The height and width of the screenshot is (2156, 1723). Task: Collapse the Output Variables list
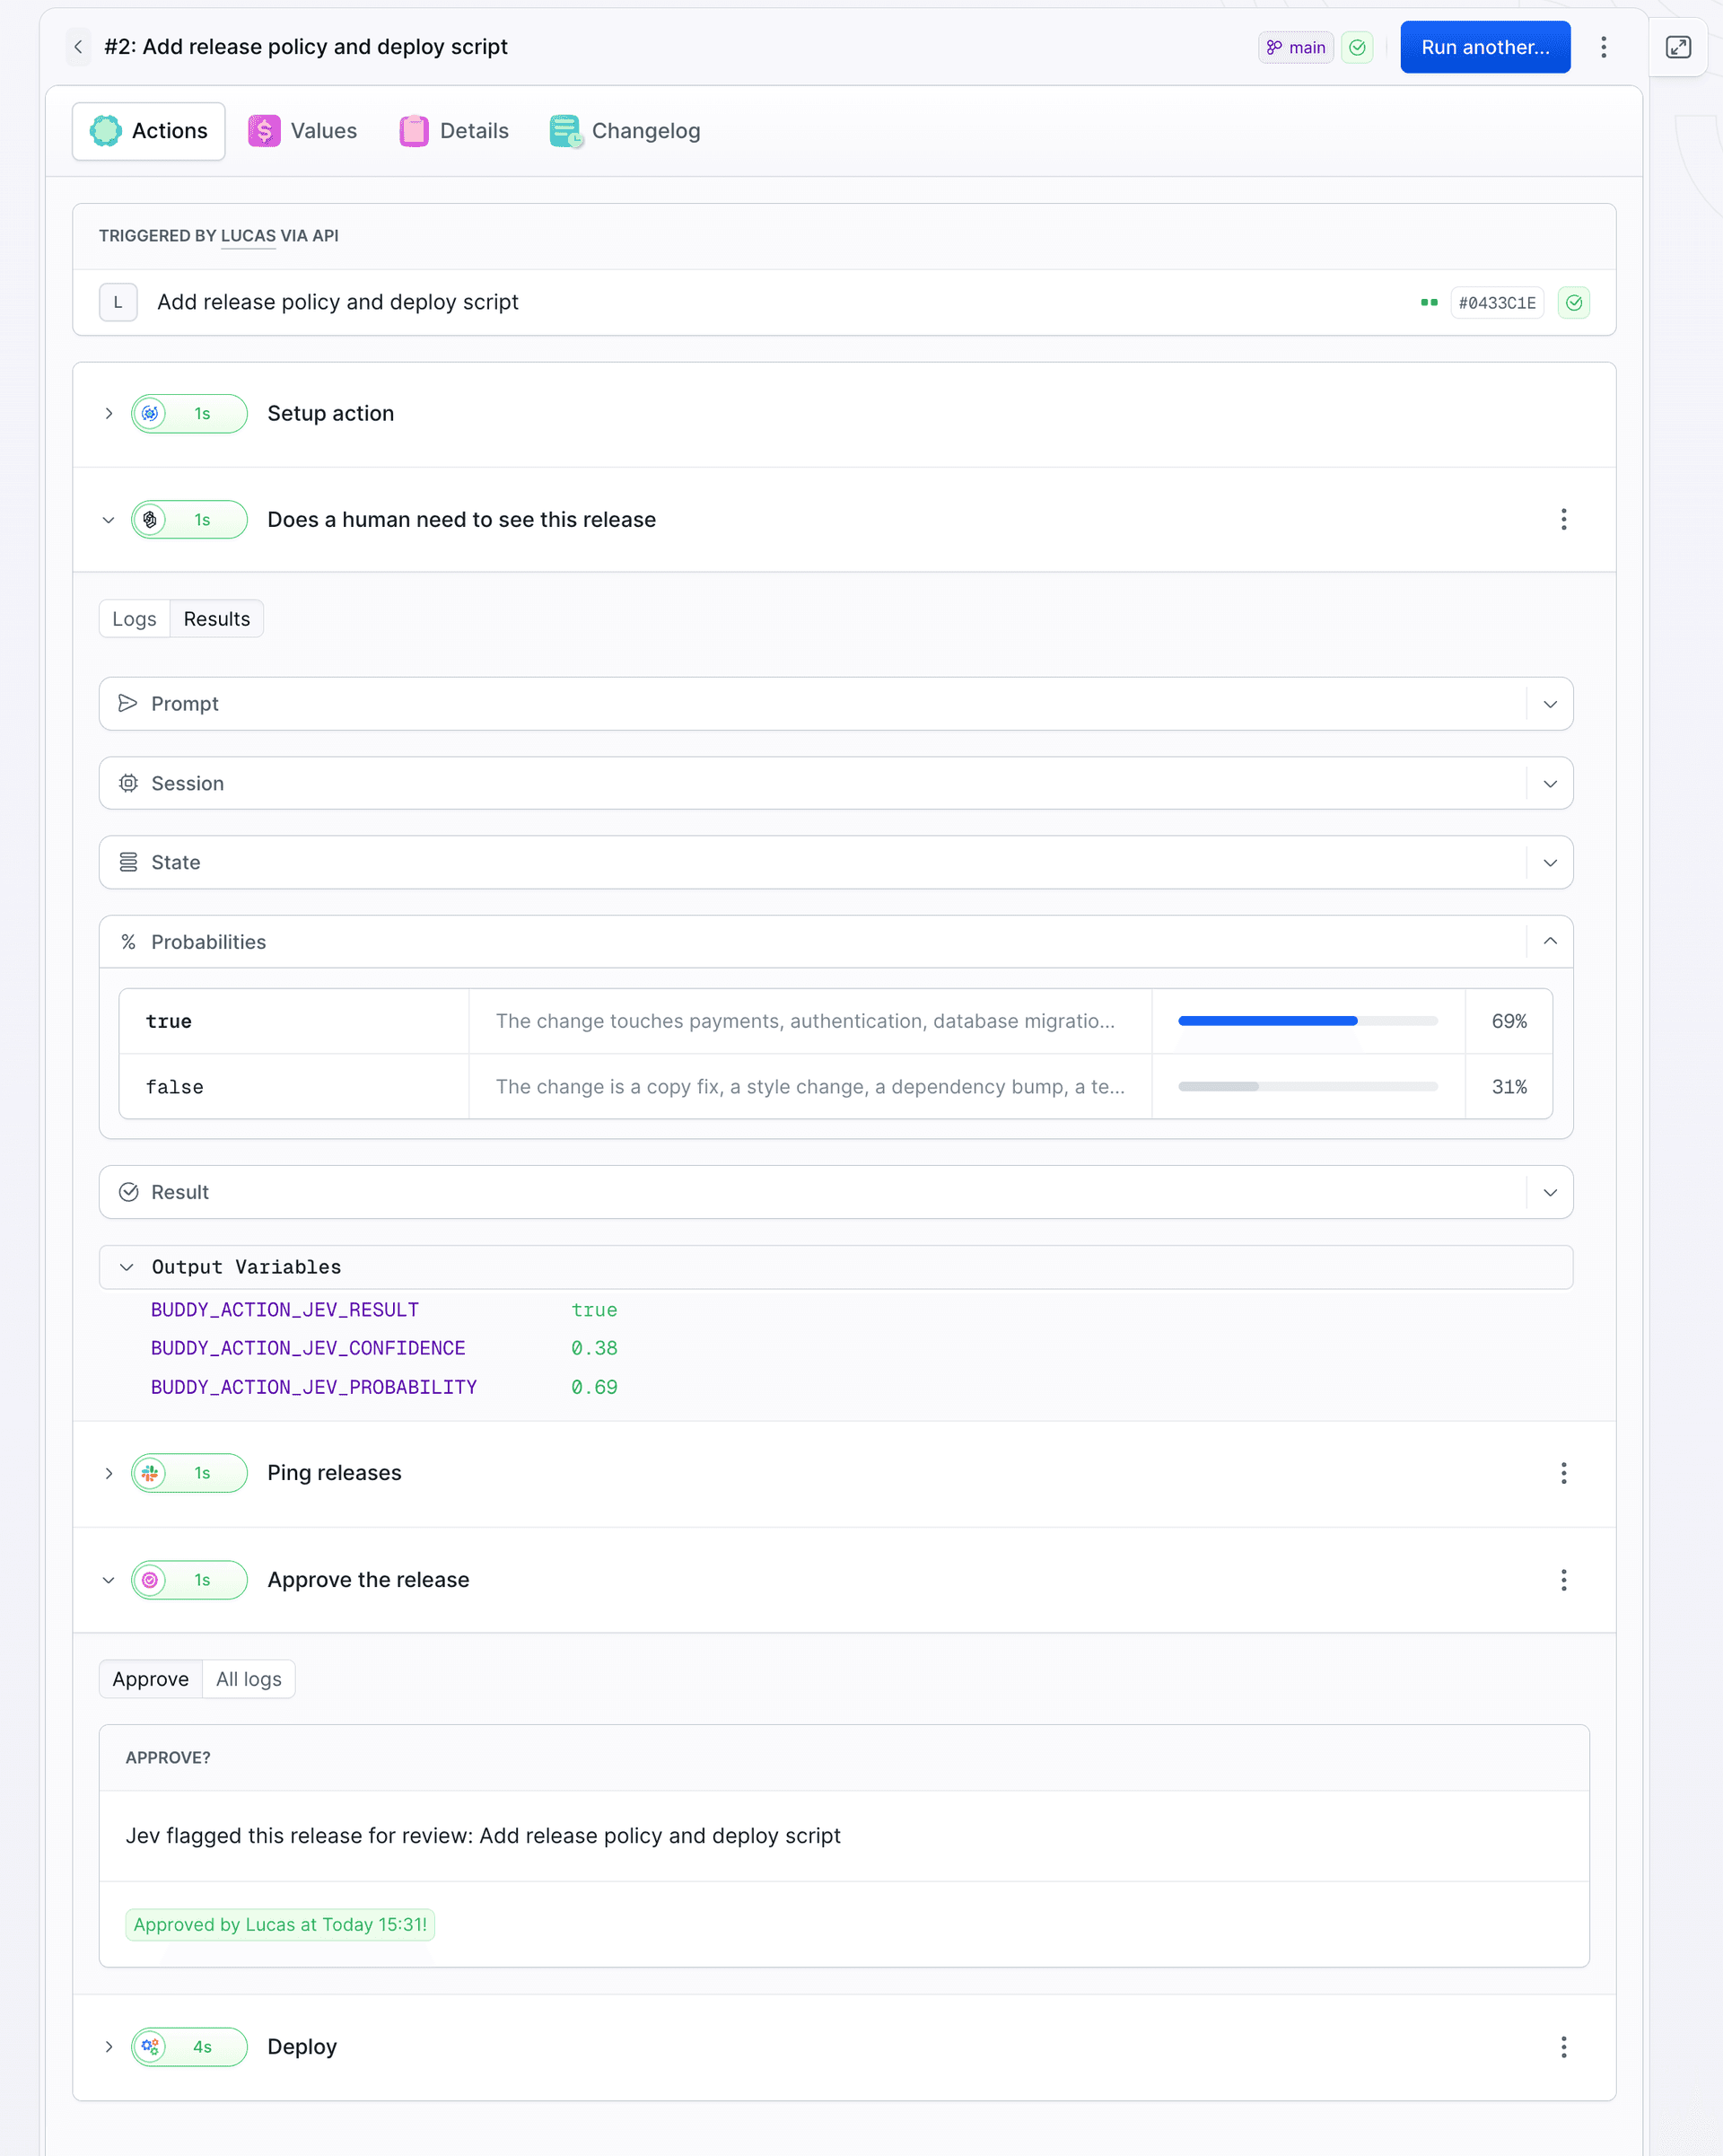point(127,1267)
